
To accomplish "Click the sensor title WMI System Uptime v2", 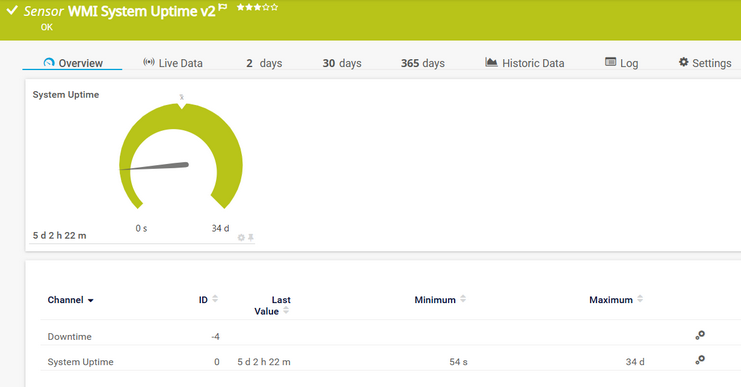I will coord(141,11).
